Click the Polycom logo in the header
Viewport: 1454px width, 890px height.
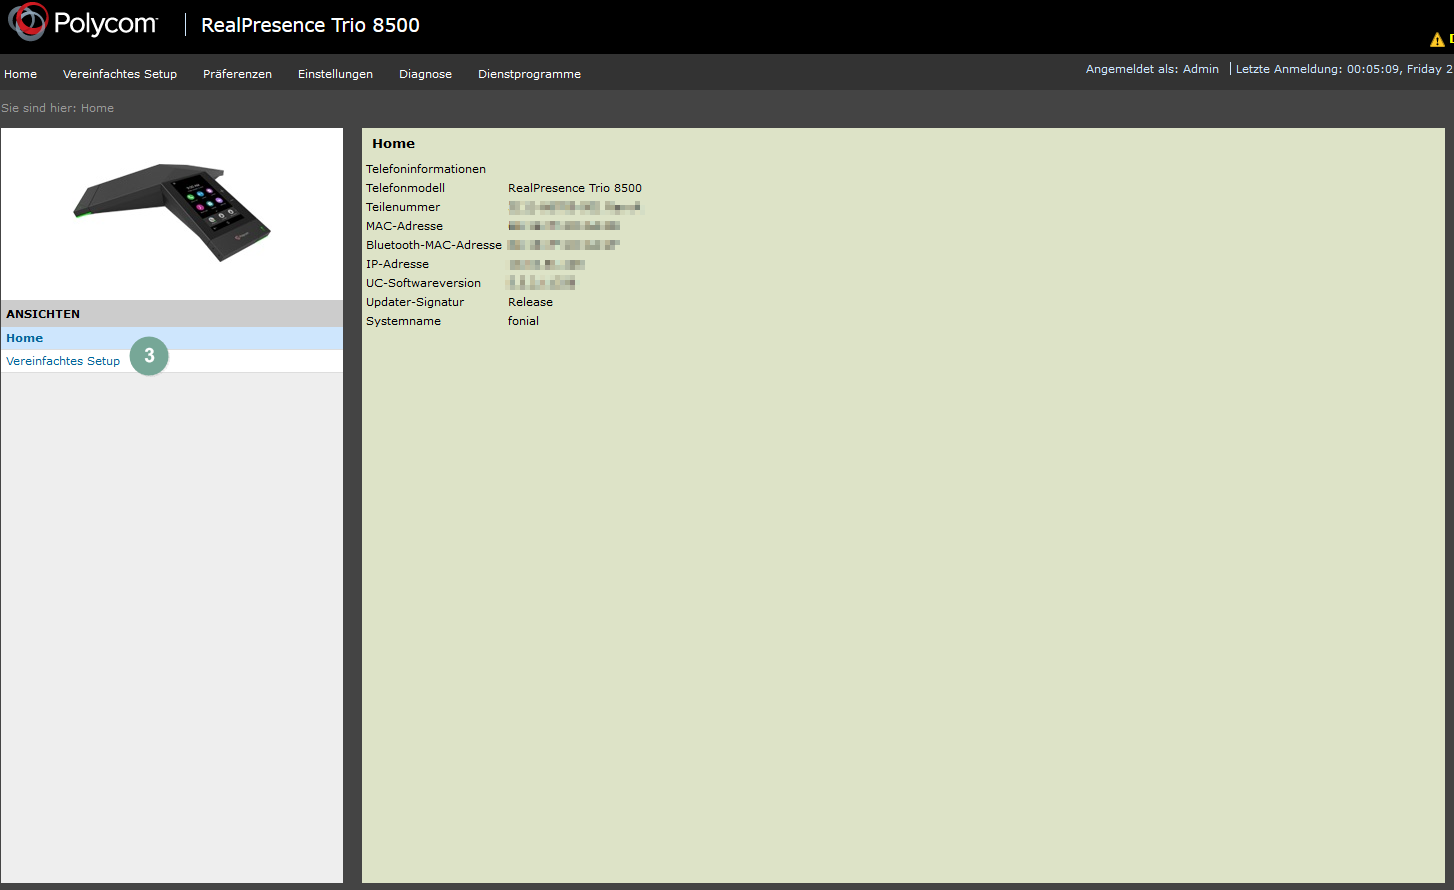pyautogui.click(x=83, y=23)
